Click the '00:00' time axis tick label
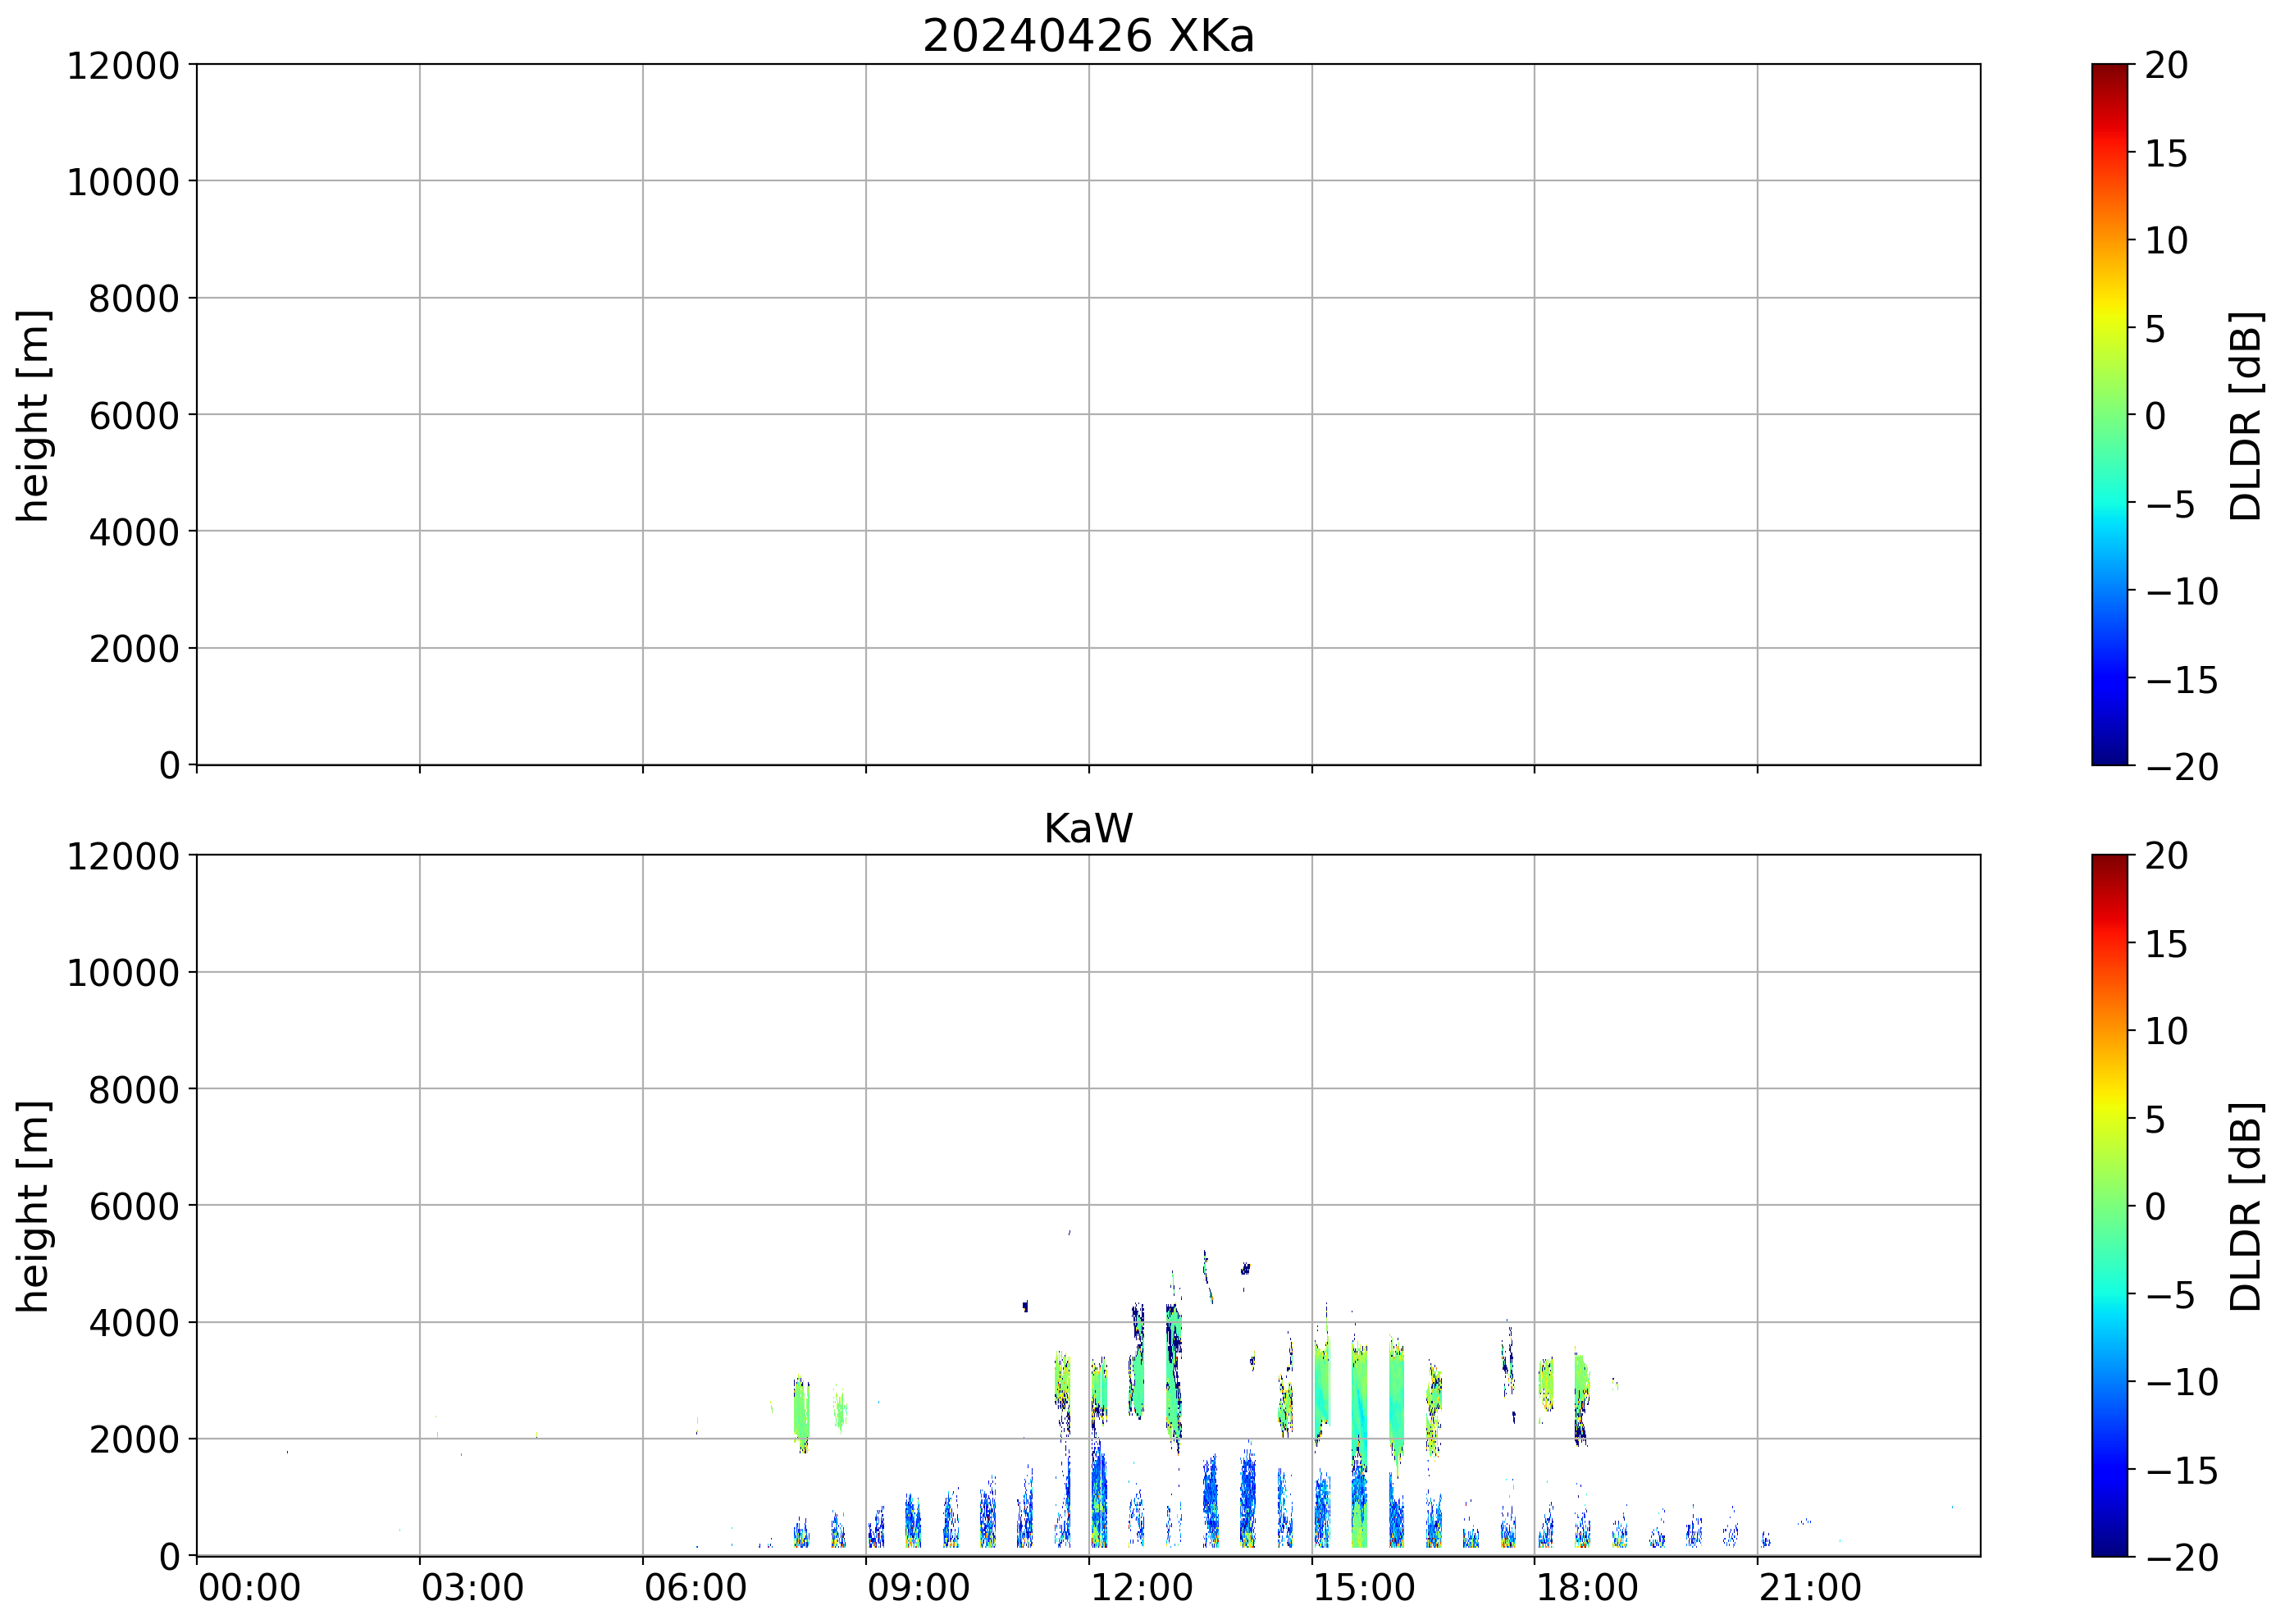The height and width of the screenshot is (1624, 2285). [249, 1587]
